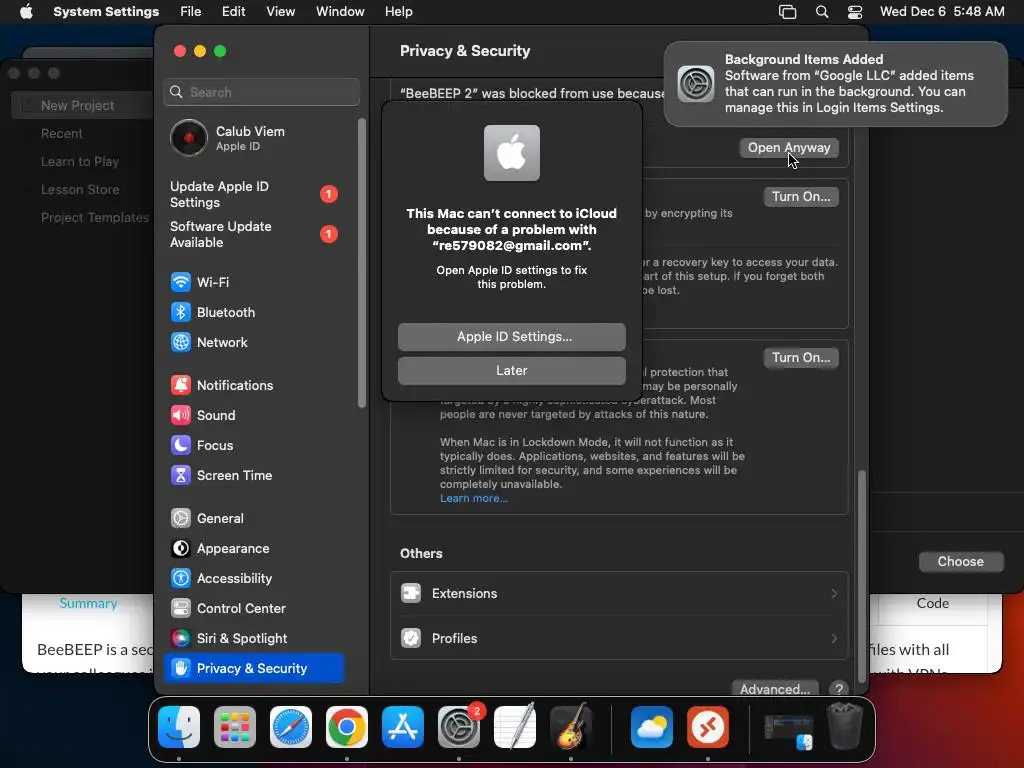Open Launchpad from the Dock
Screen dimensions: 1024x768
tap(235, 727)
